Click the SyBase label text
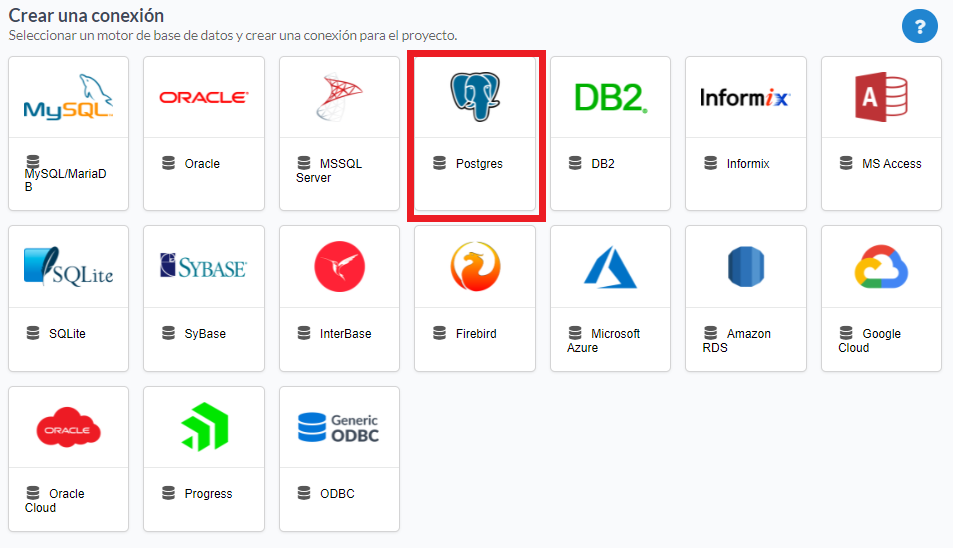This screenshot has width=953, height=548. pos(205,334)
